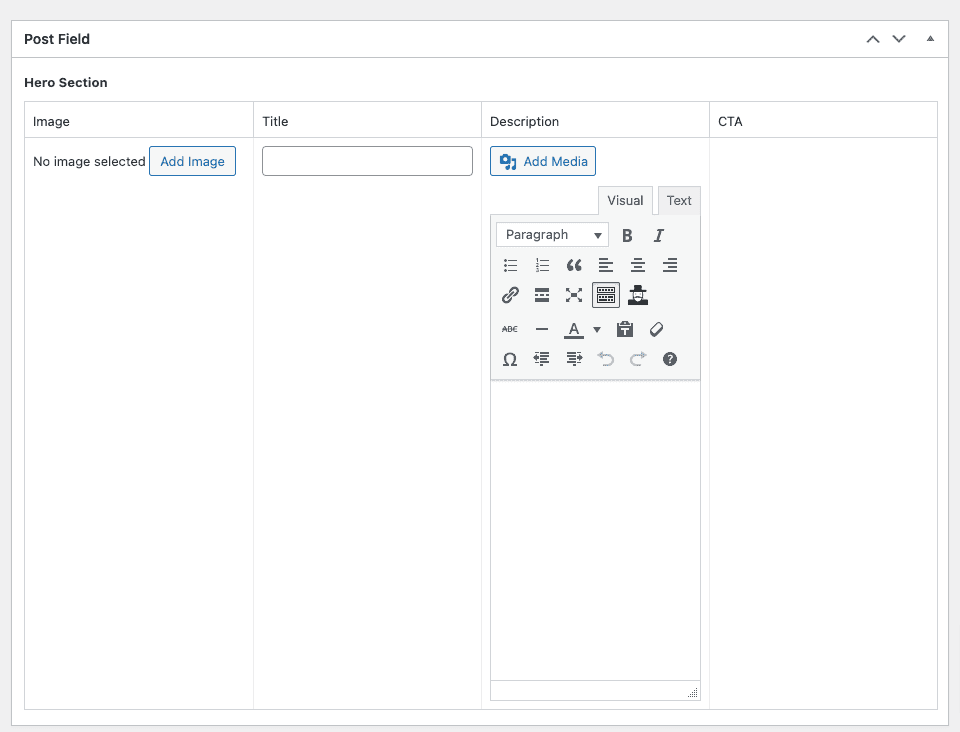Screen dimensions: 960x732
Task: Insert or edit a link
Action: click(x=510, y=295)
